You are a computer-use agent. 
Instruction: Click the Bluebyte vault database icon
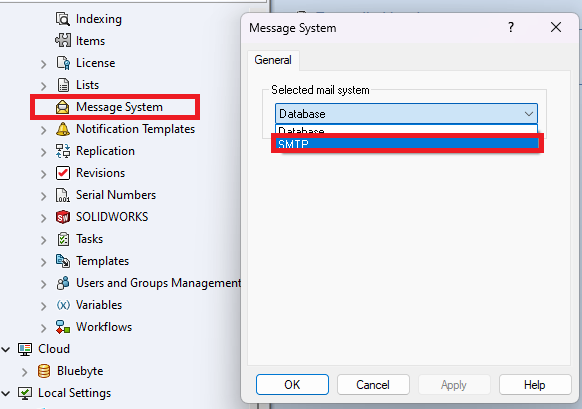(x=44, y=371)
